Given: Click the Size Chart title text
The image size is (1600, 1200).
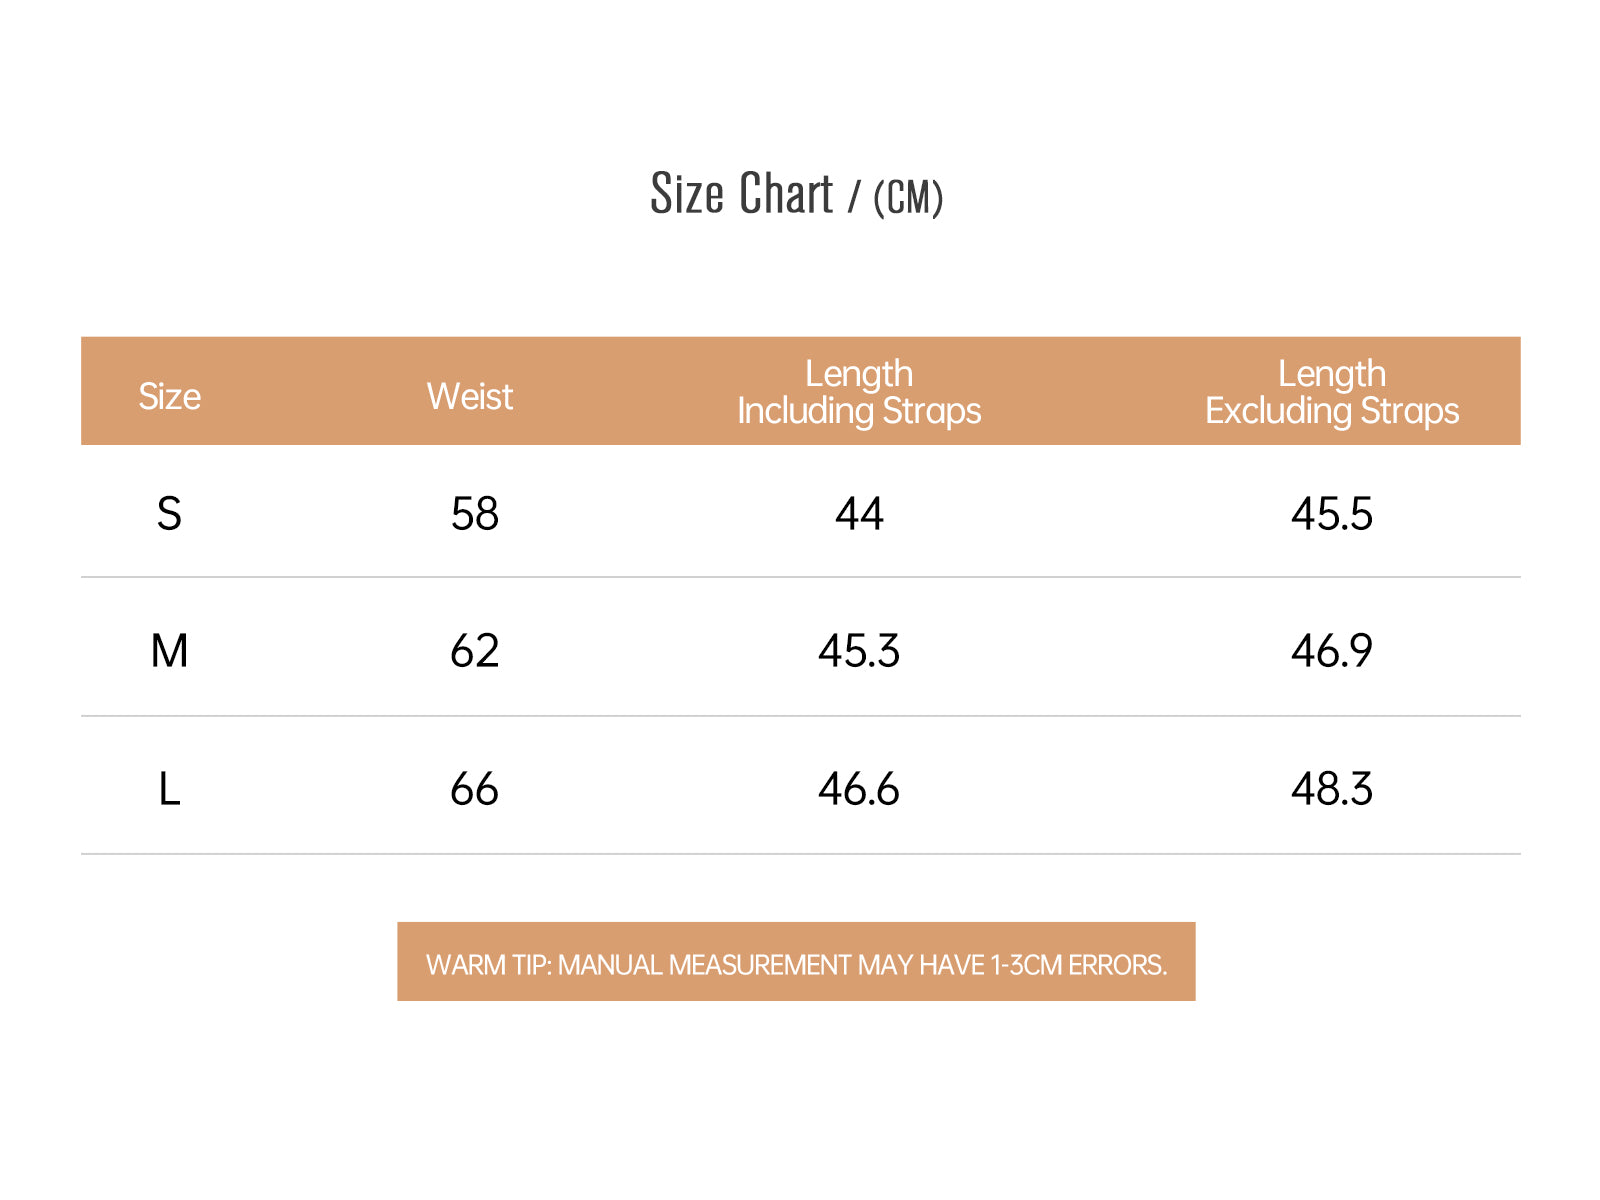Looking at the screenshot, I should point(741,193).
